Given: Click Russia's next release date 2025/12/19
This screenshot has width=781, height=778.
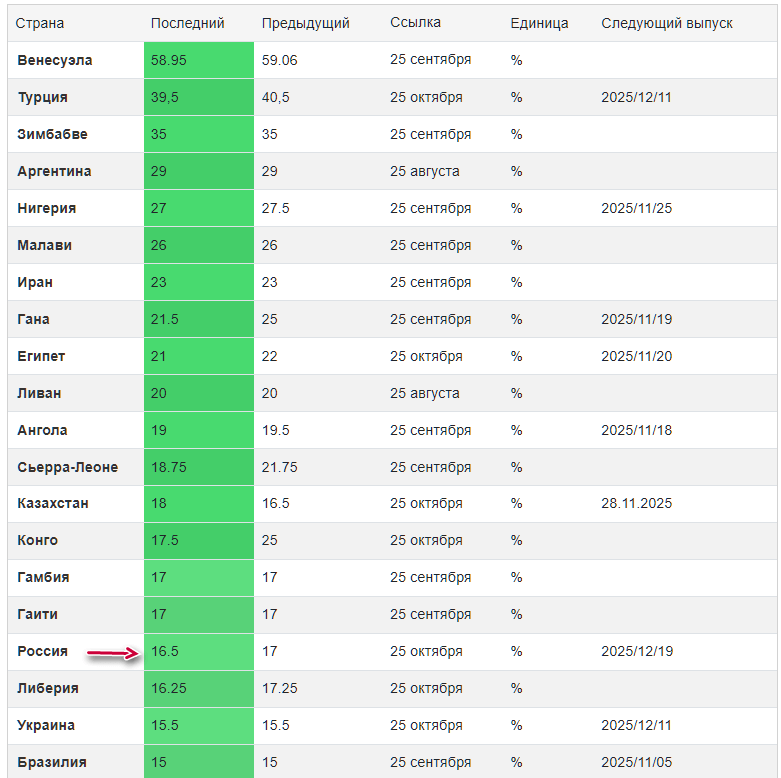Looking at the screenshot, I should point(637,651).
